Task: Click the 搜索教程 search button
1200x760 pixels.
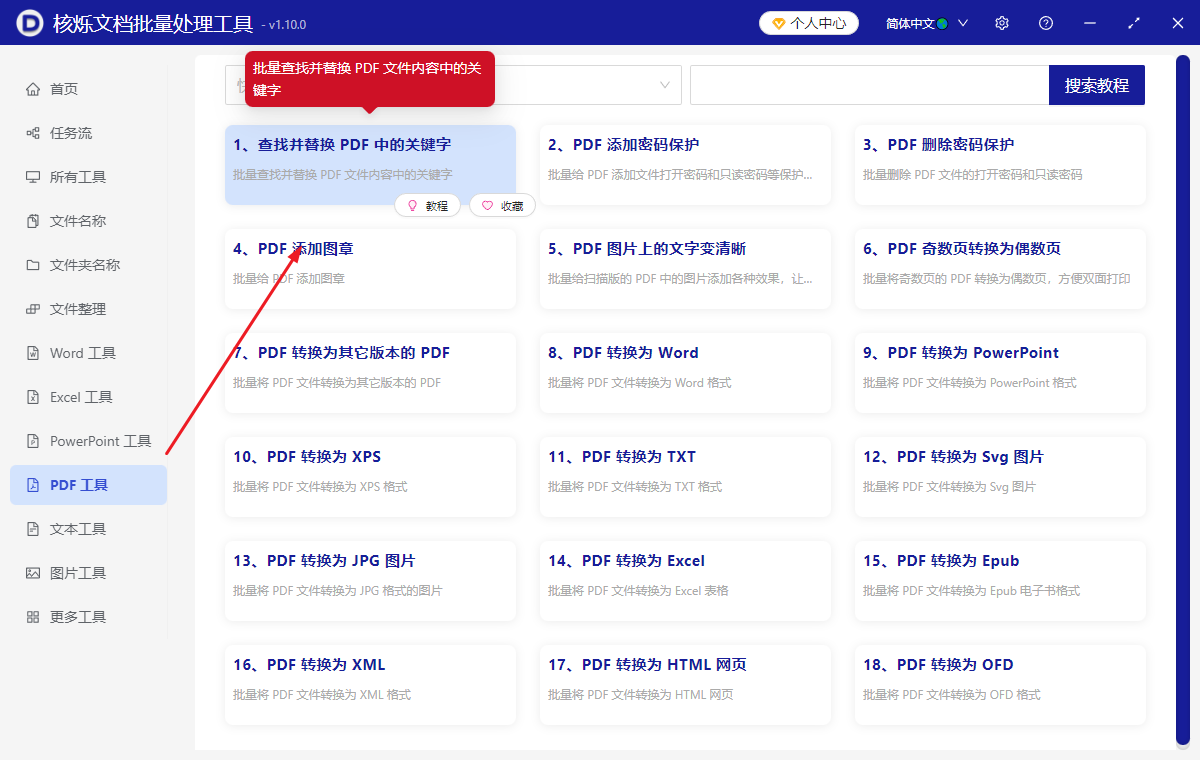Action: click(x=1096, y=85)
